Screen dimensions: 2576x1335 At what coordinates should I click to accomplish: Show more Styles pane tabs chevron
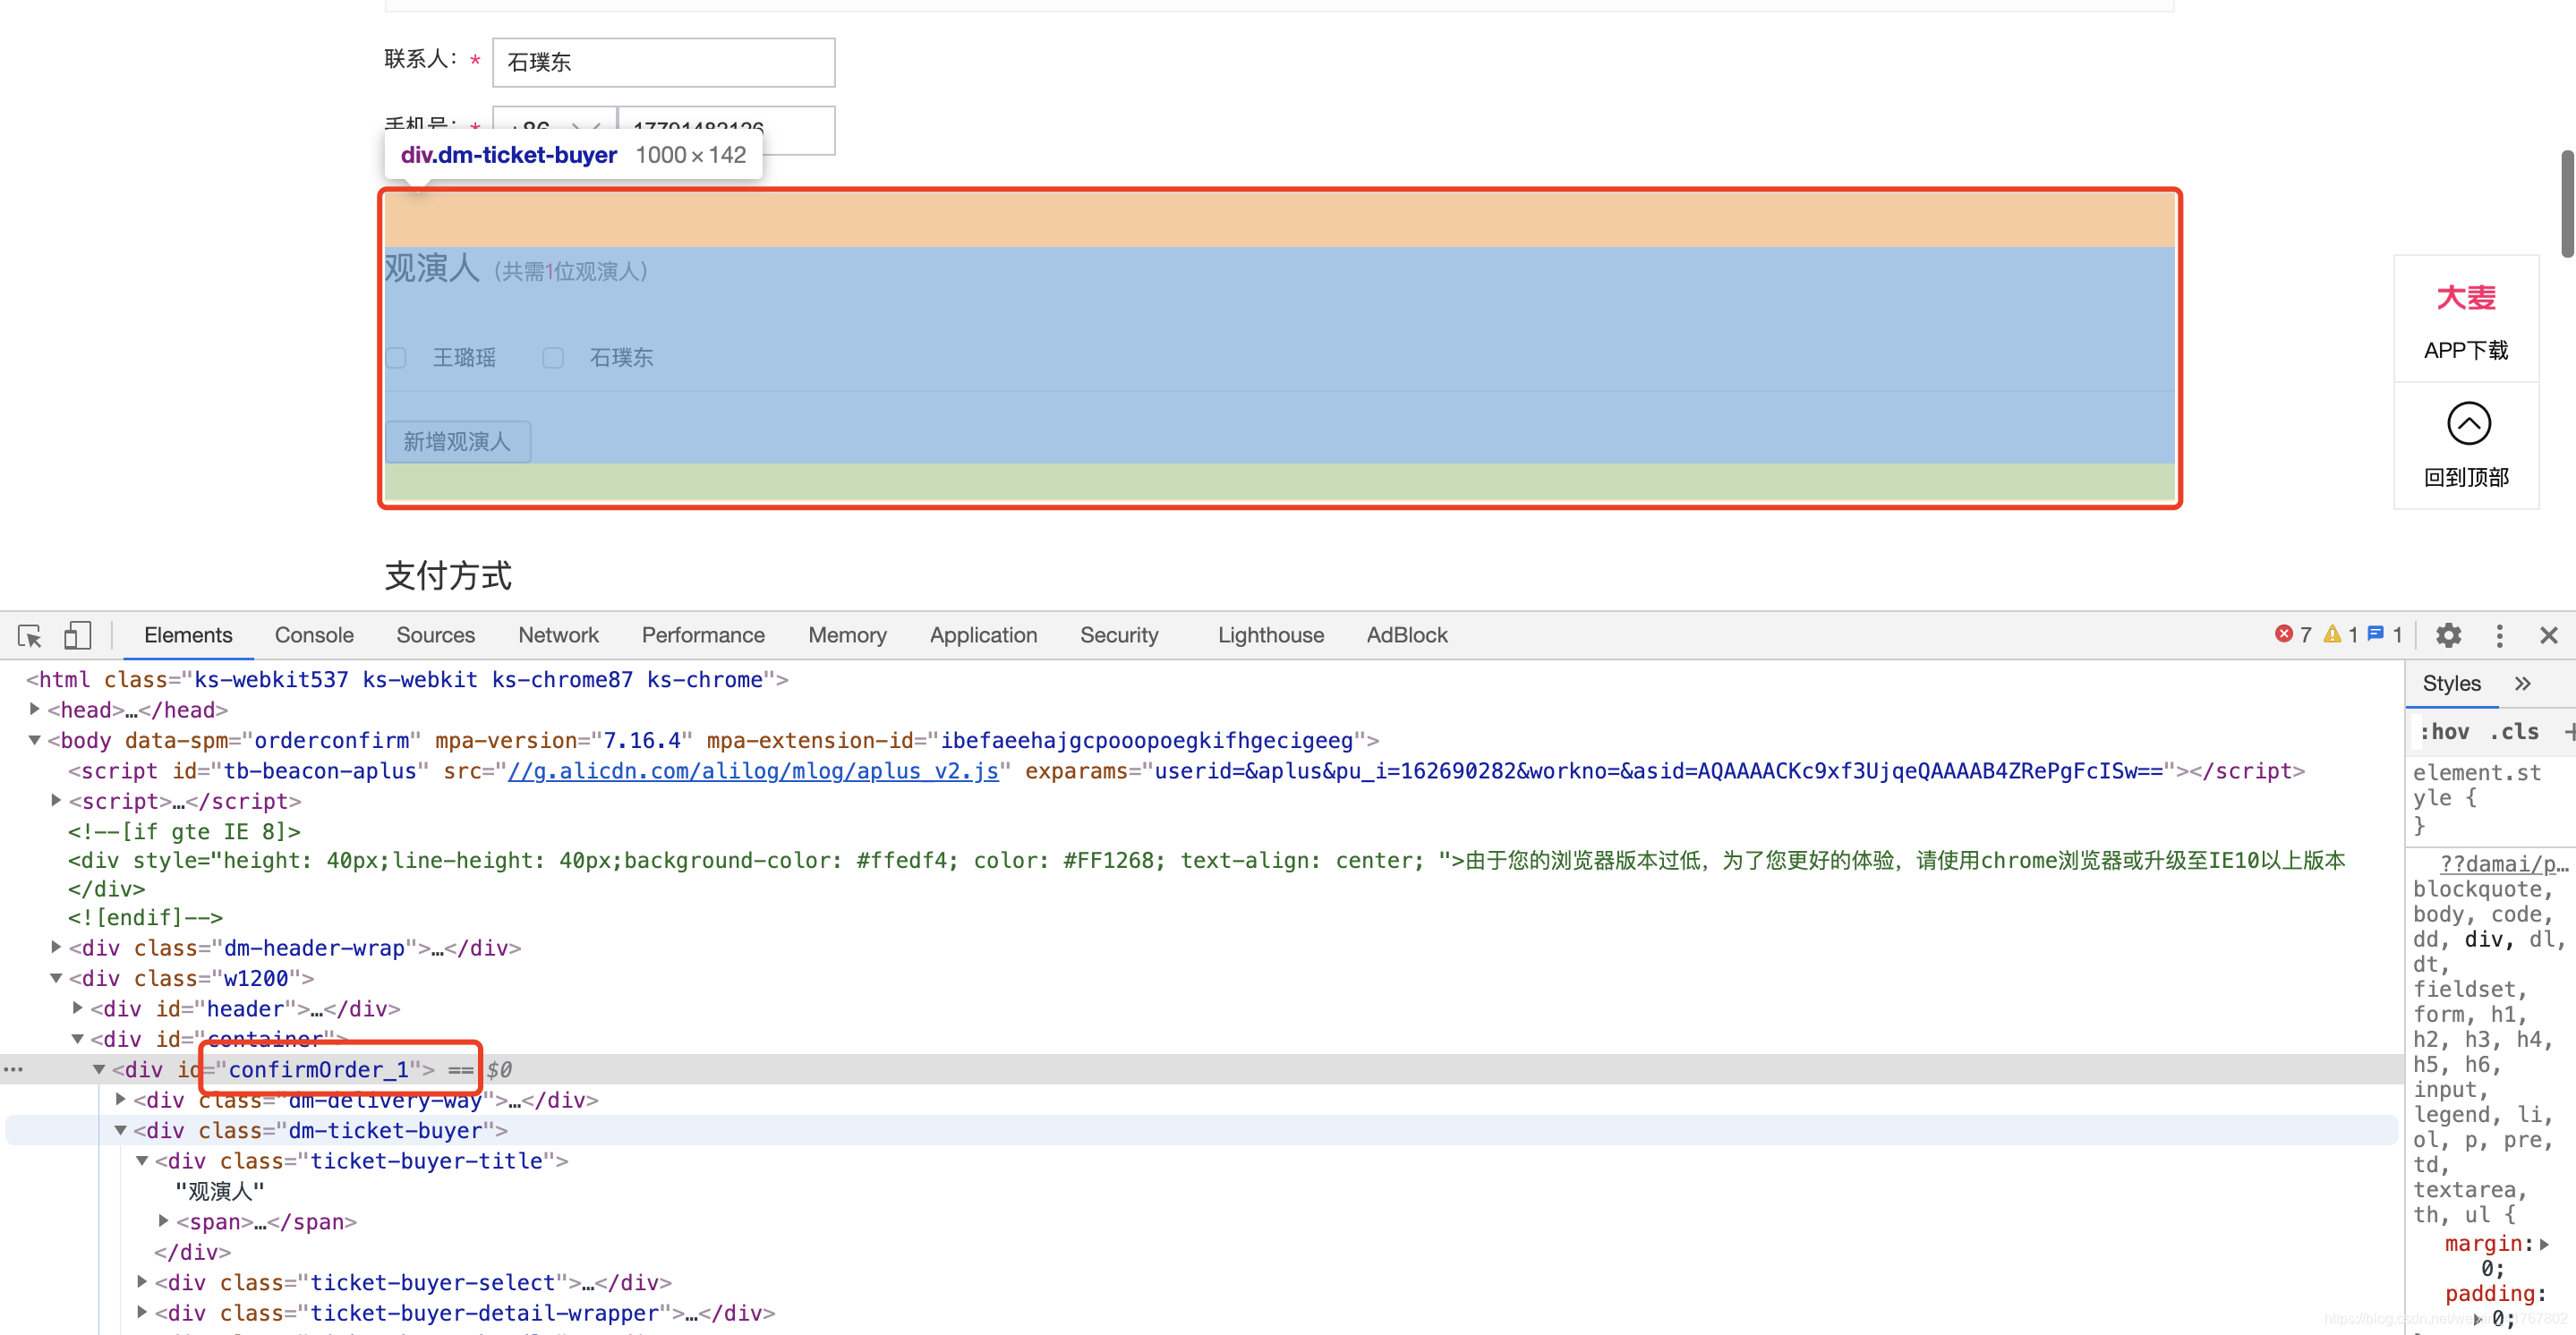point(2522,683)
